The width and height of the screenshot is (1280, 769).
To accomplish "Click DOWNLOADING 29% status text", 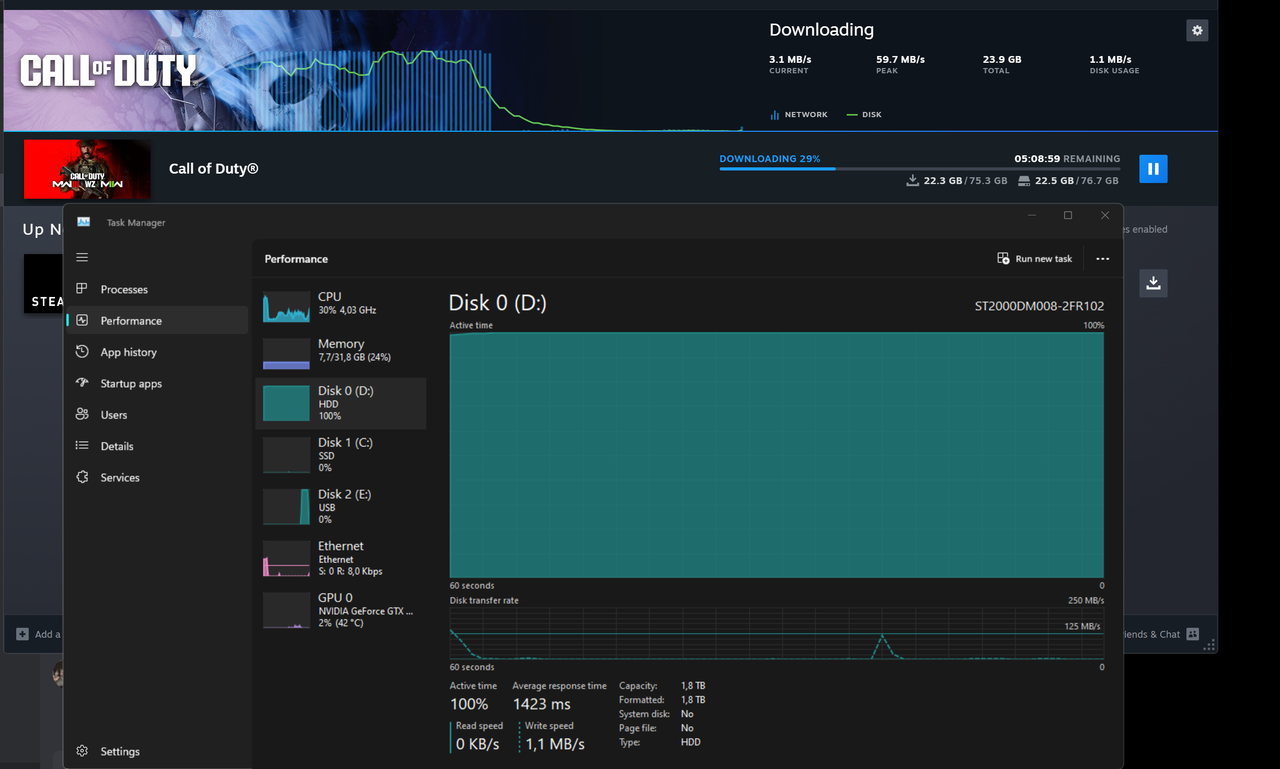I will (x=770, y=159).
